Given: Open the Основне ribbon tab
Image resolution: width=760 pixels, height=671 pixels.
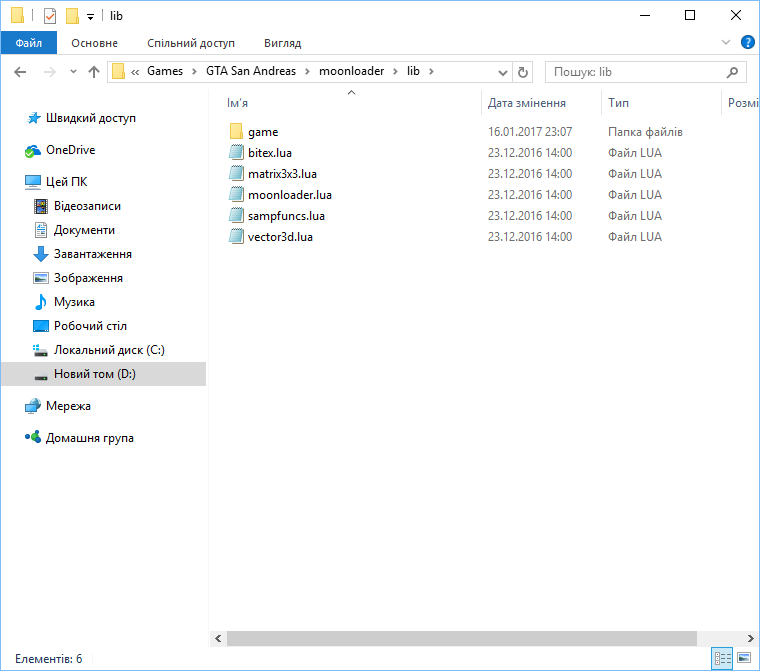Looking at the screenshot, I should 95,43.
